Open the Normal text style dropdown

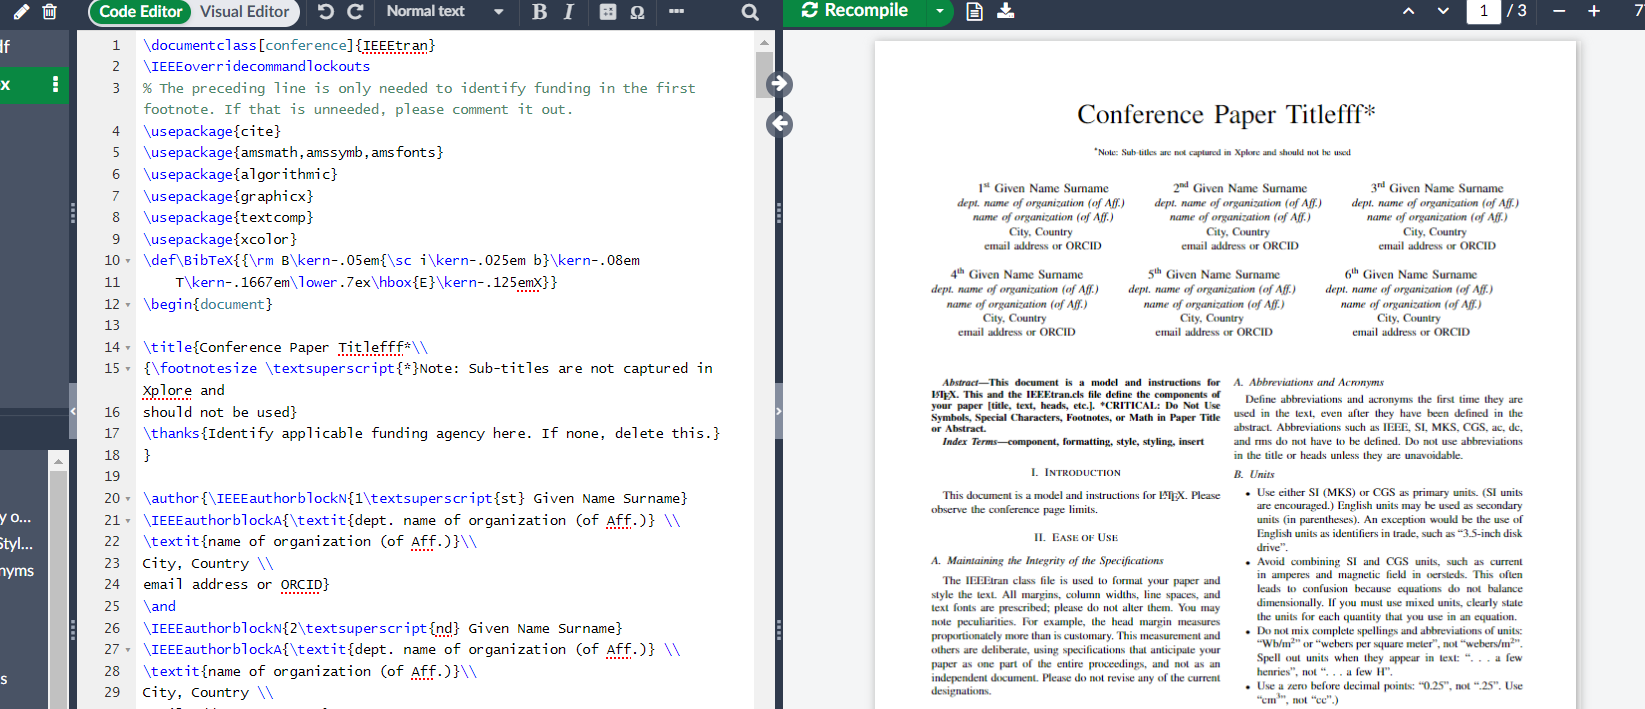pyautogui.click(x=445, y=12)
